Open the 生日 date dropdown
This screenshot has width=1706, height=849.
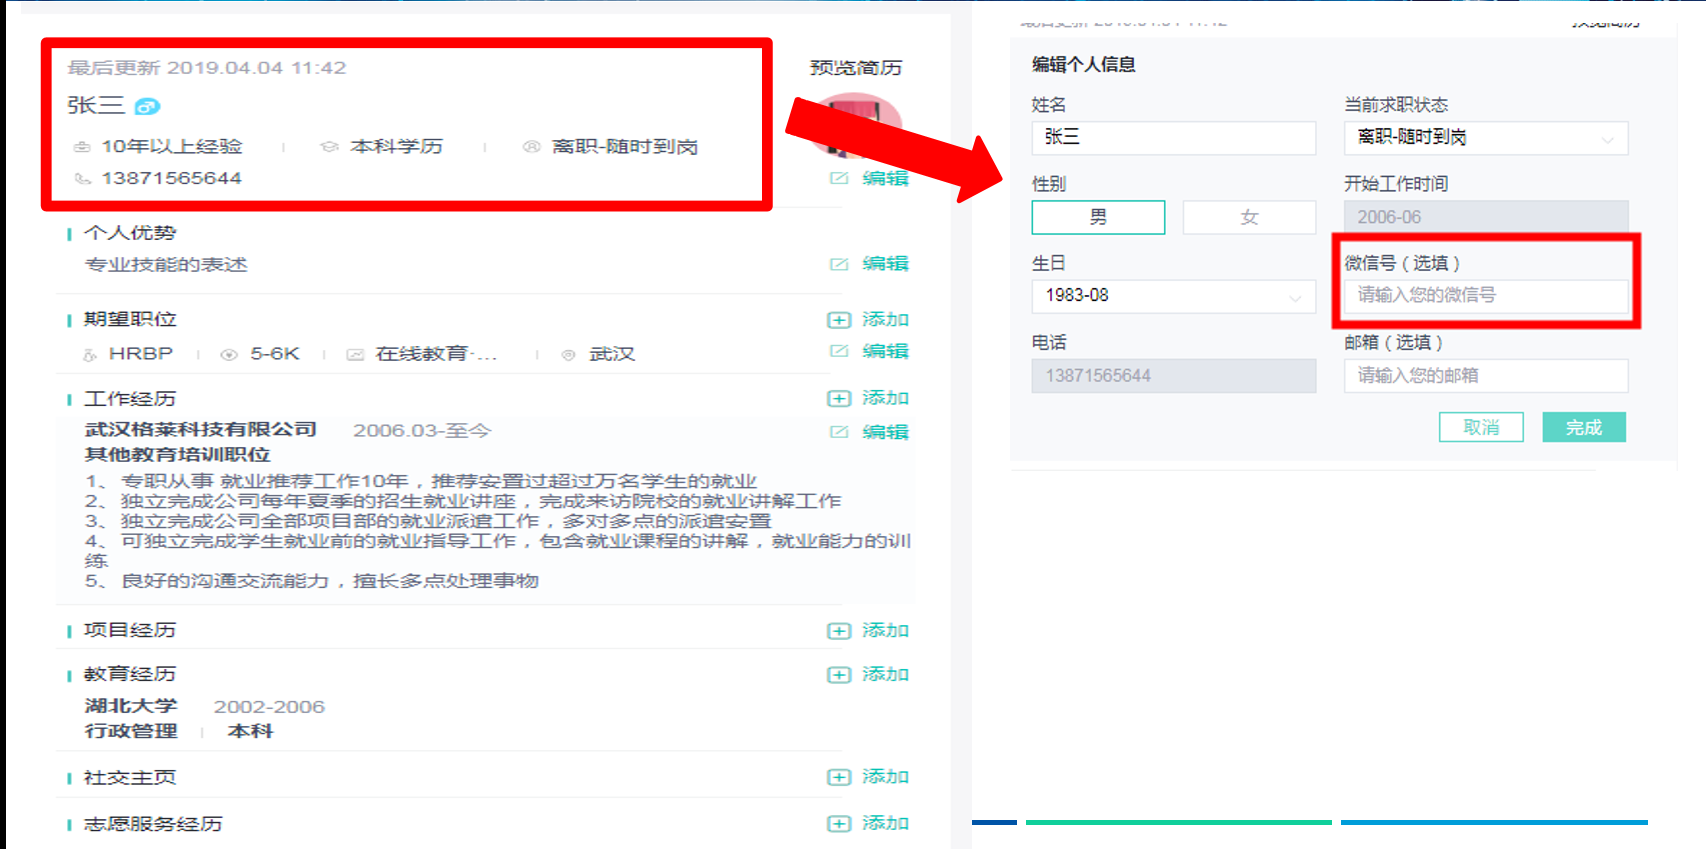pyautogui.click(x=1173, y=296)
